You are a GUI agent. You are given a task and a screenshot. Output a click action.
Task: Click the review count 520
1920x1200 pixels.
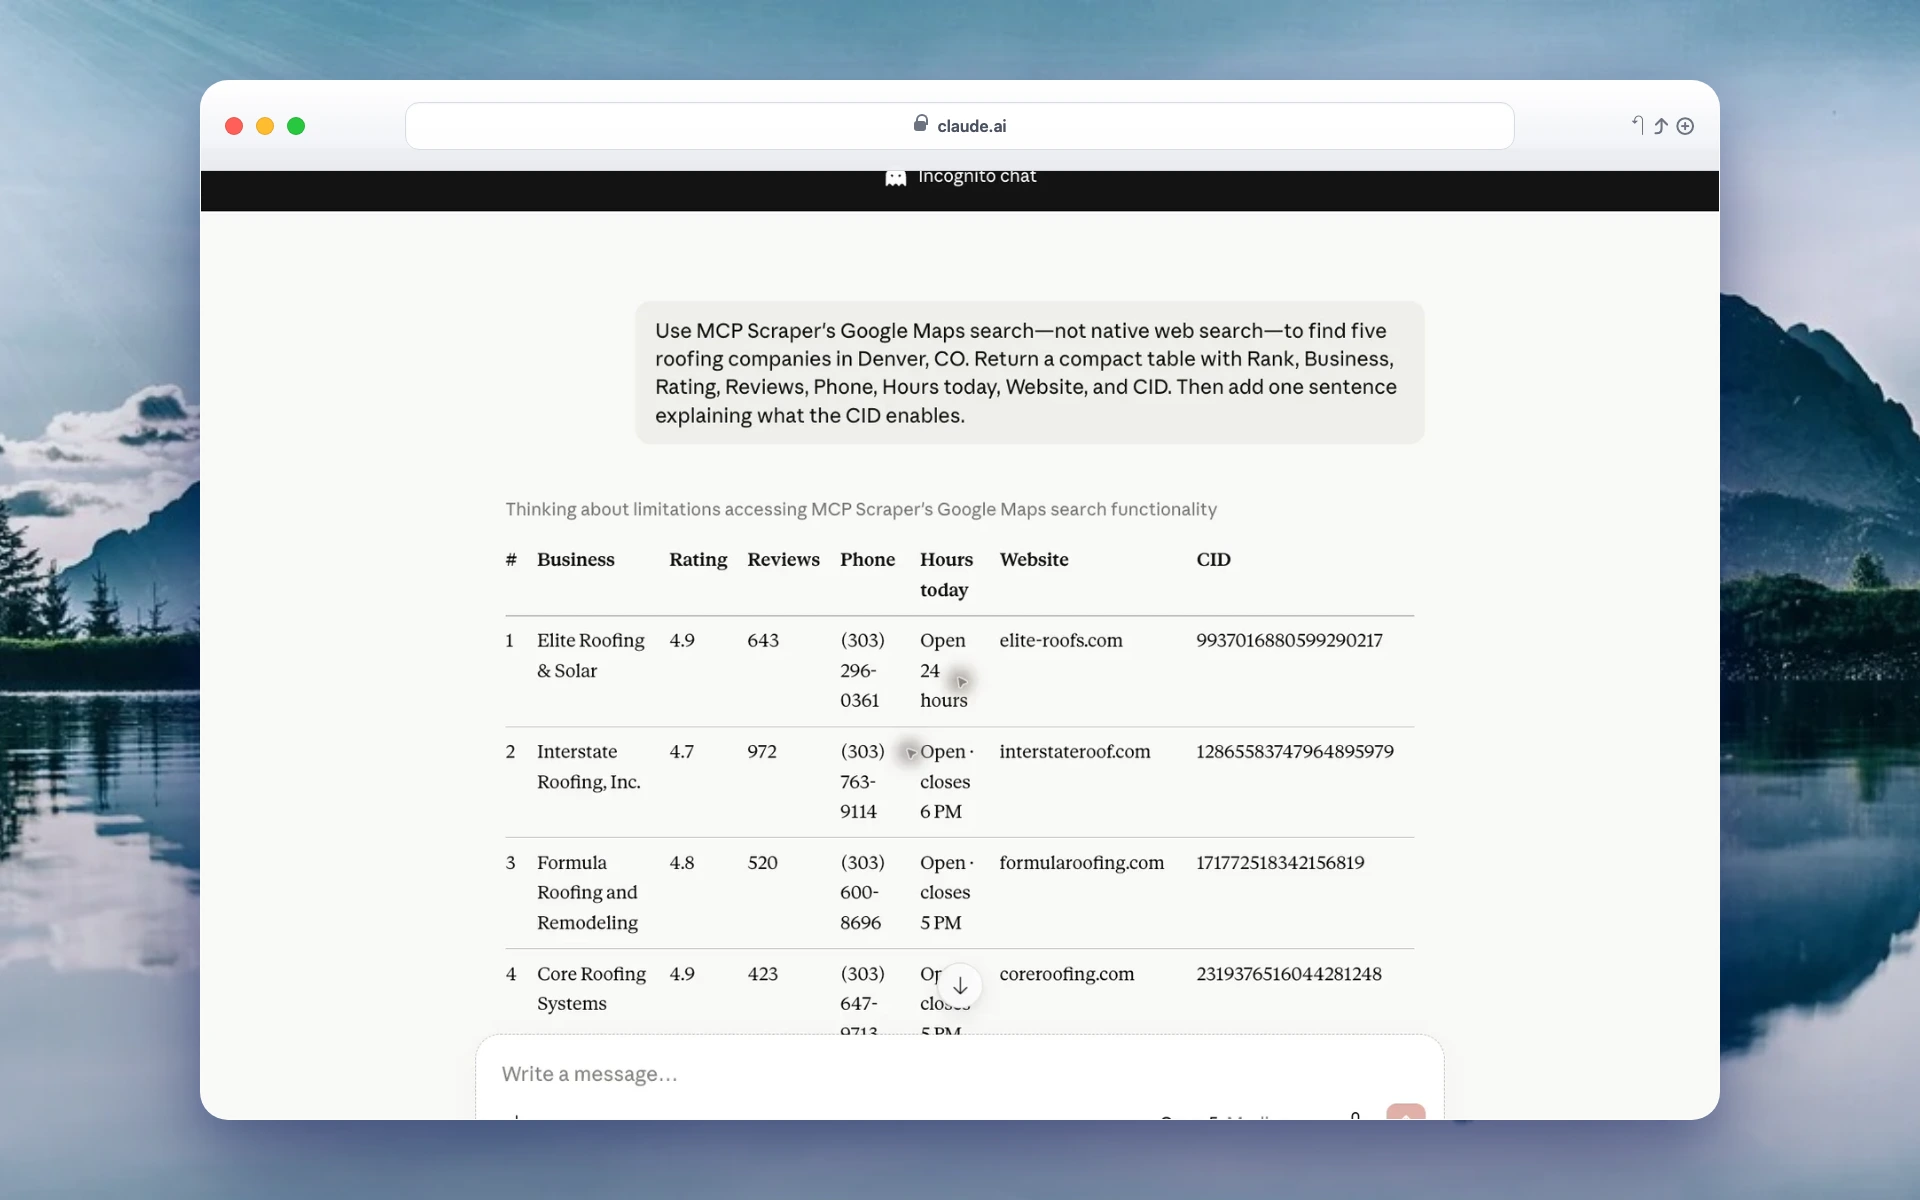point(762,862)
